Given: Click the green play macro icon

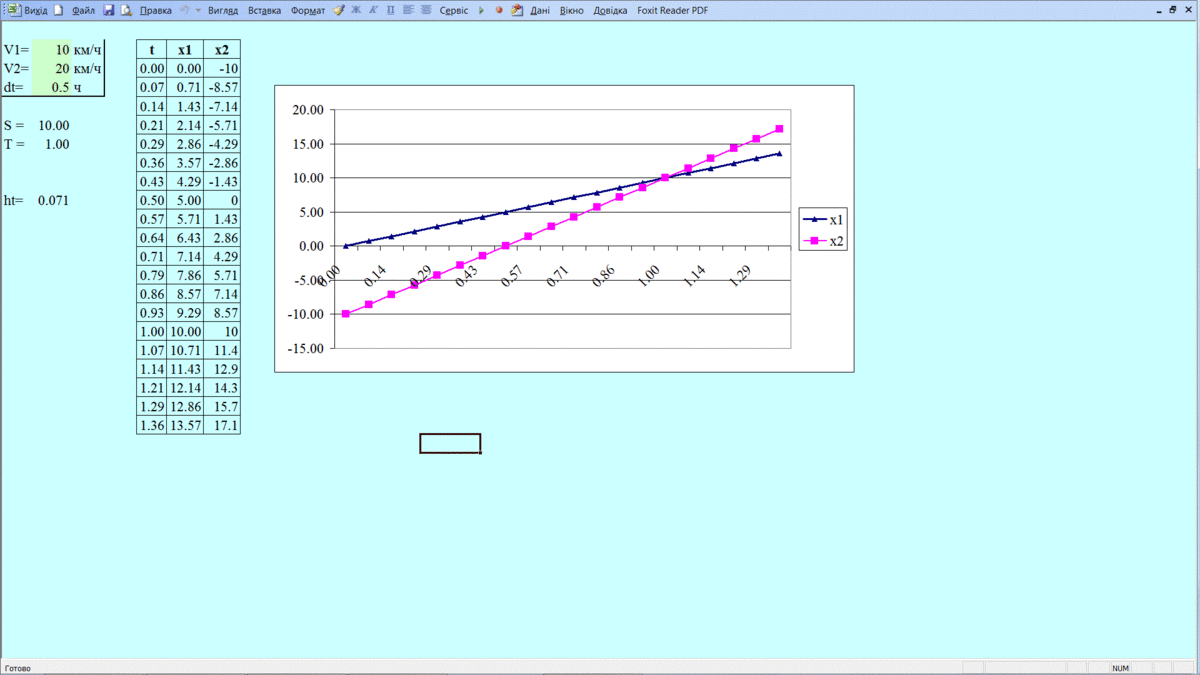Looking at the screenshot, I should click(481, 10).
